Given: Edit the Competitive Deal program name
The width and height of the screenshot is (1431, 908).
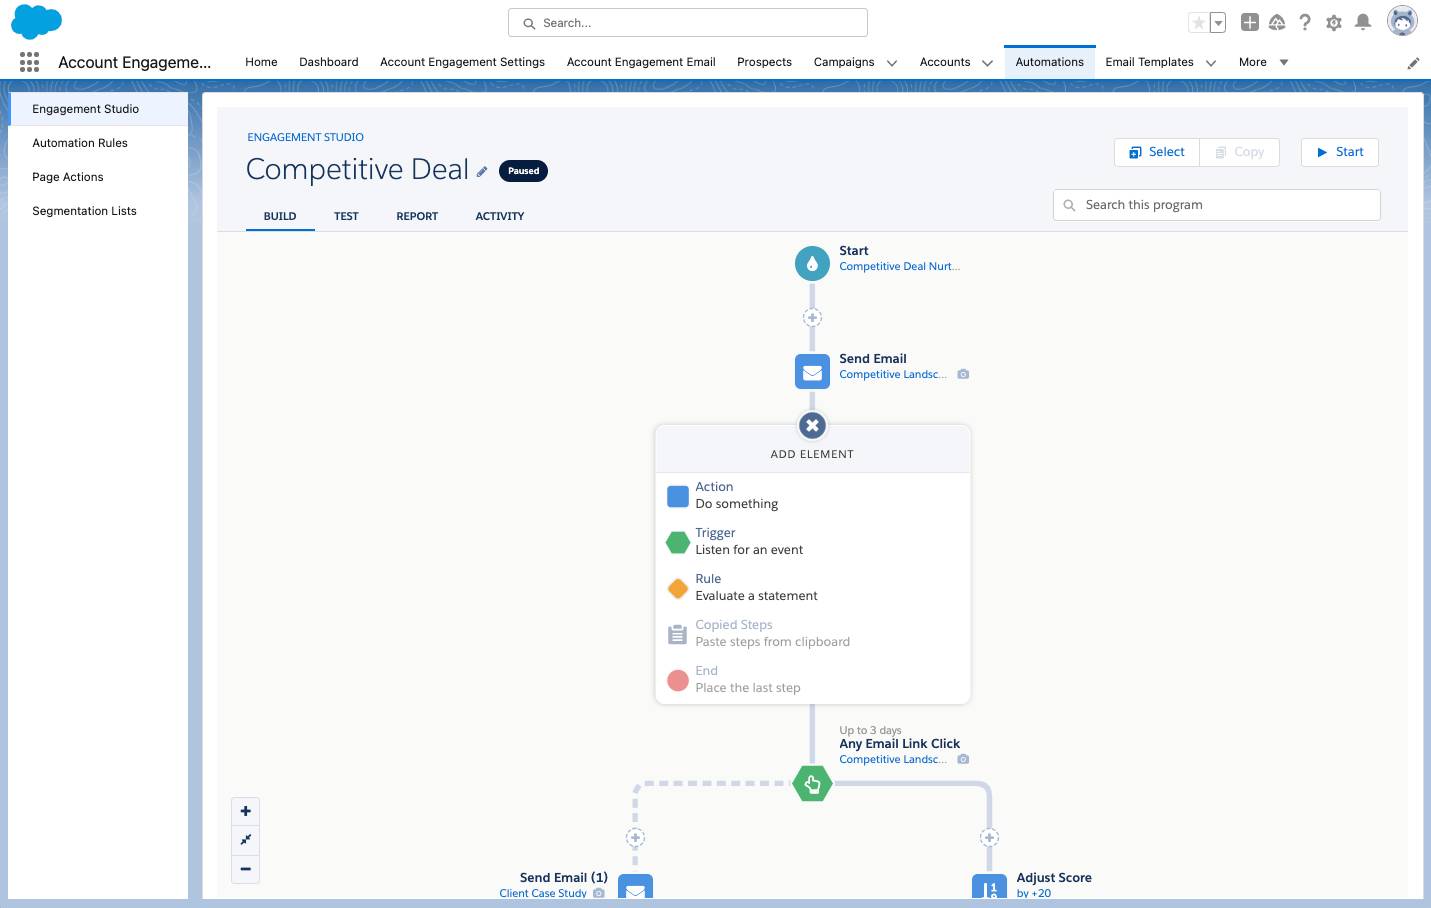Looking at the screenshot, I should 482,171.
